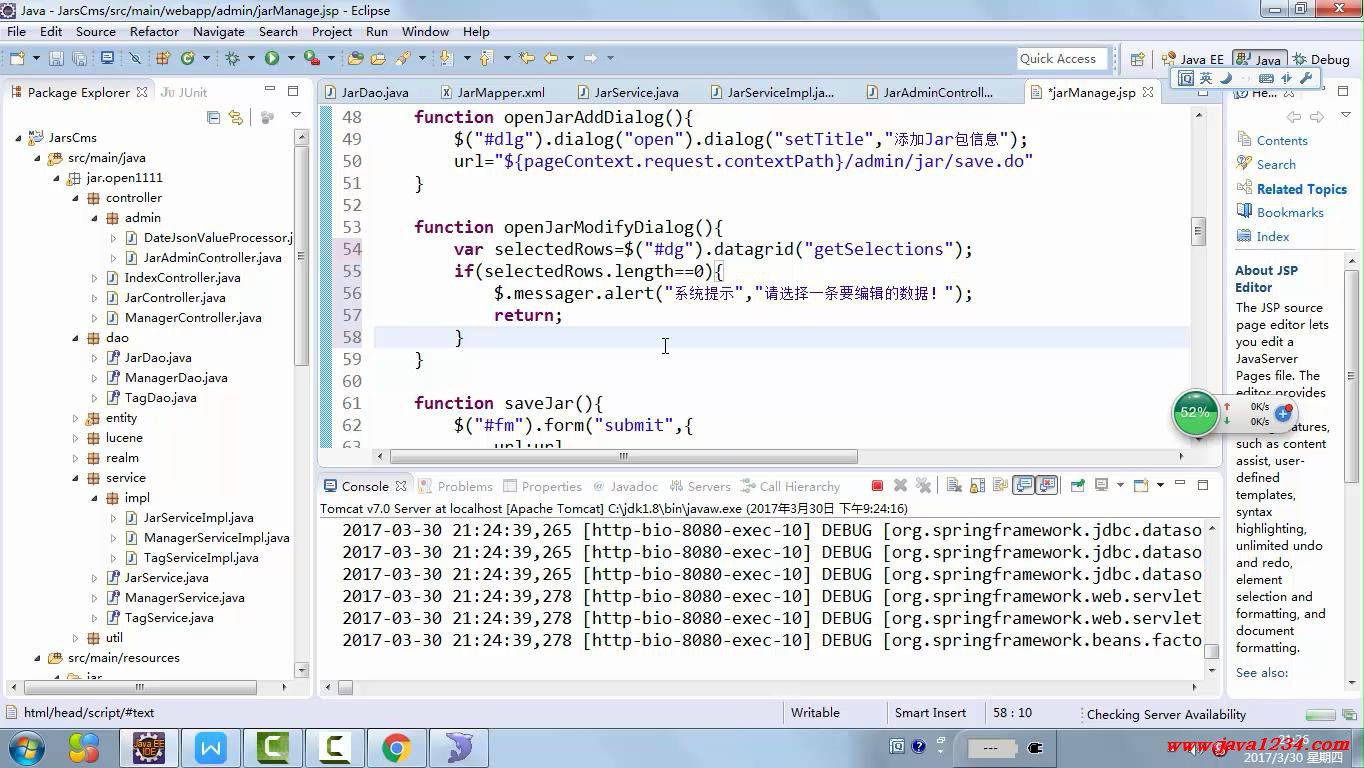Expand the realm package

point(75,458)
